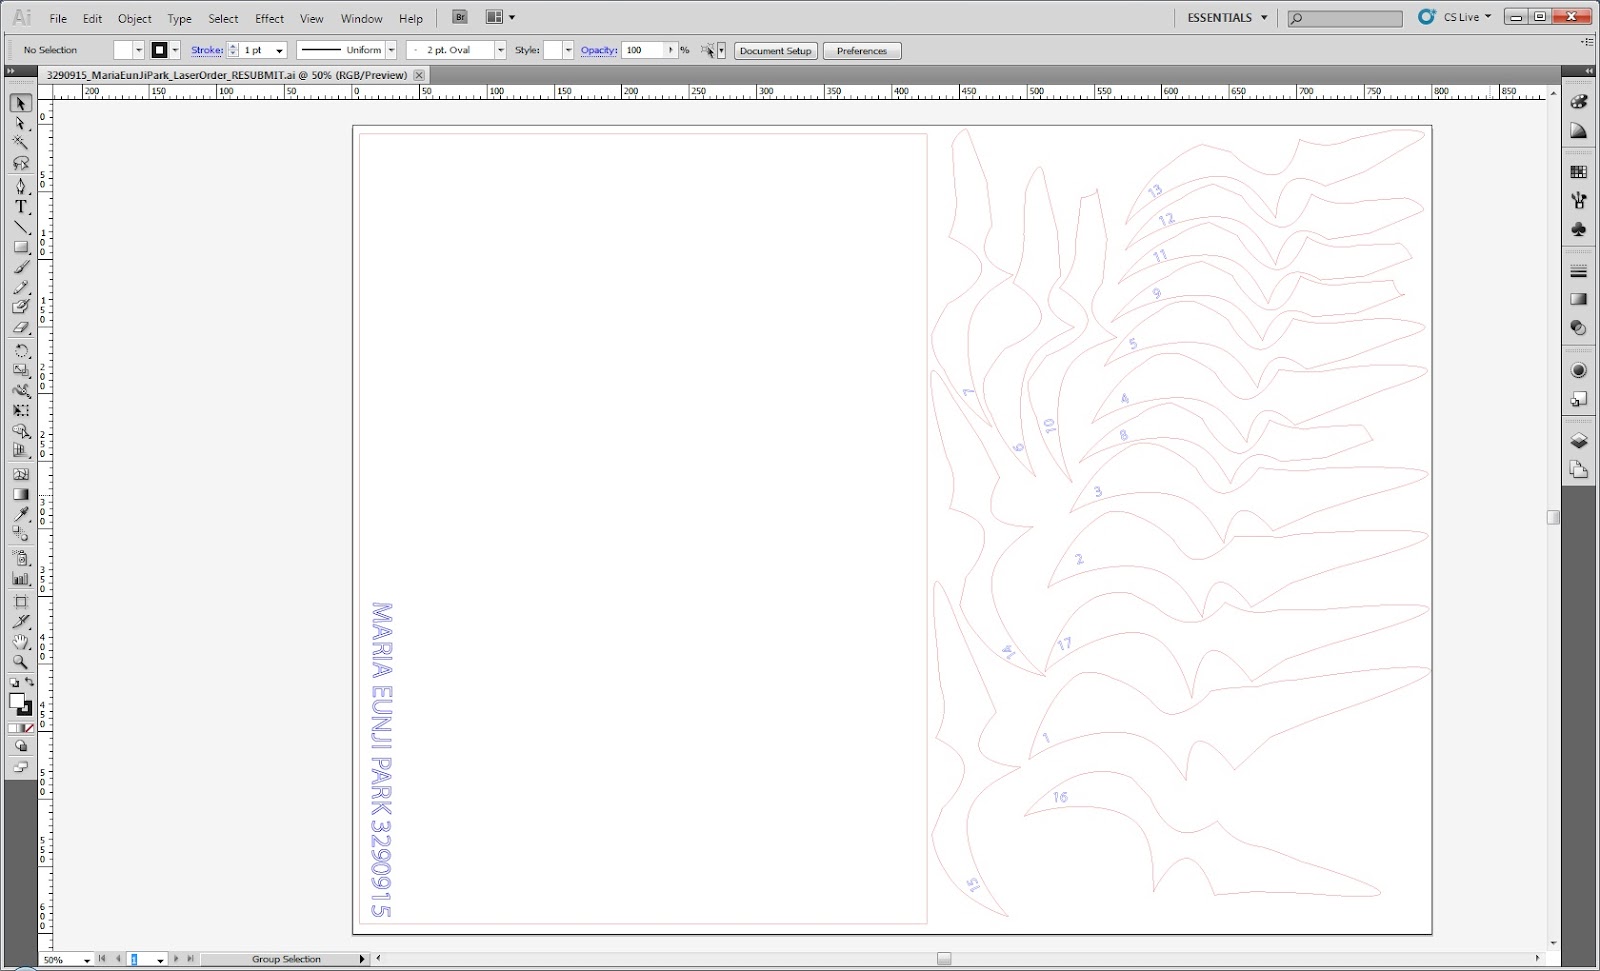Pick the Paintbrush tool

click(20, 267)
